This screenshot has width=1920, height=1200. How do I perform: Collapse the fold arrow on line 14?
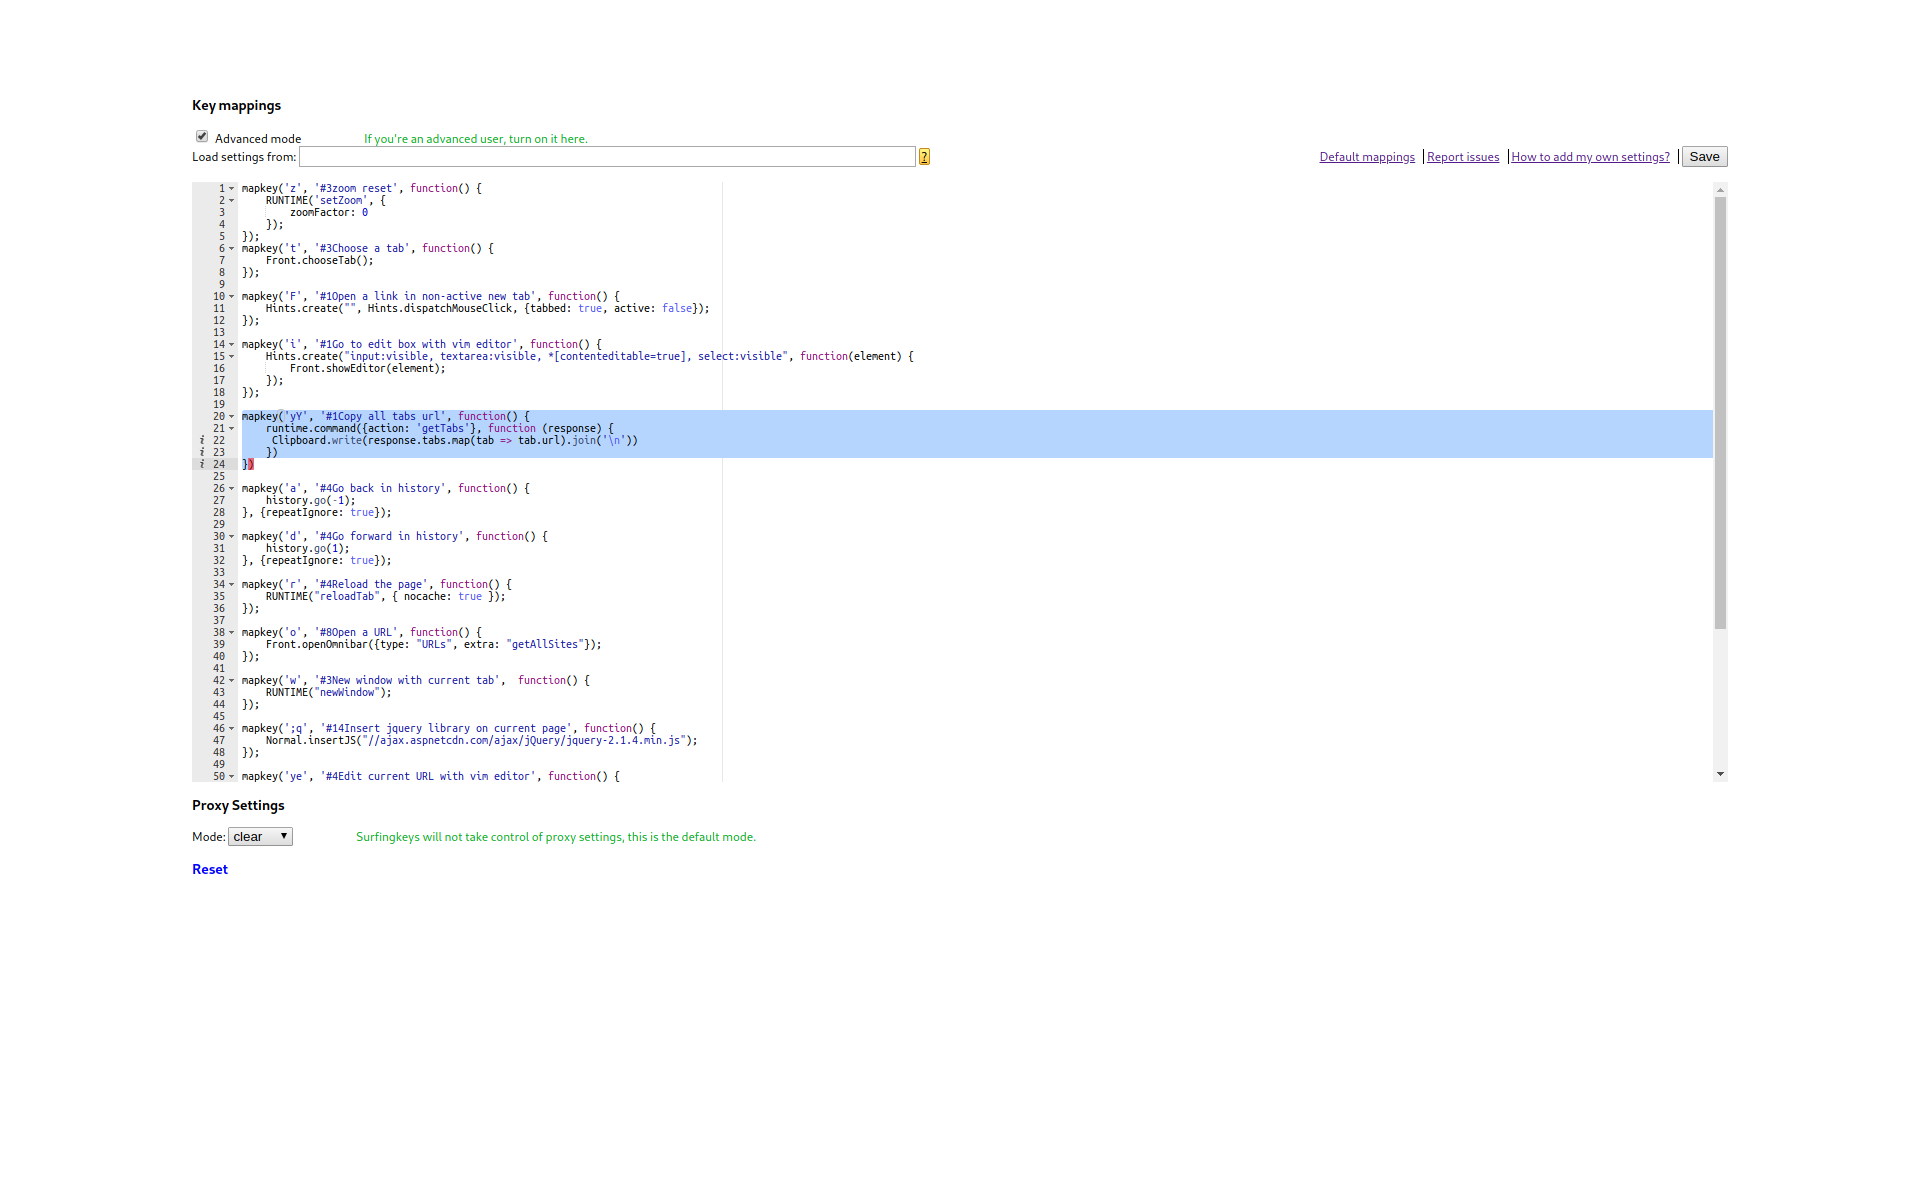[x=232, y=344]
